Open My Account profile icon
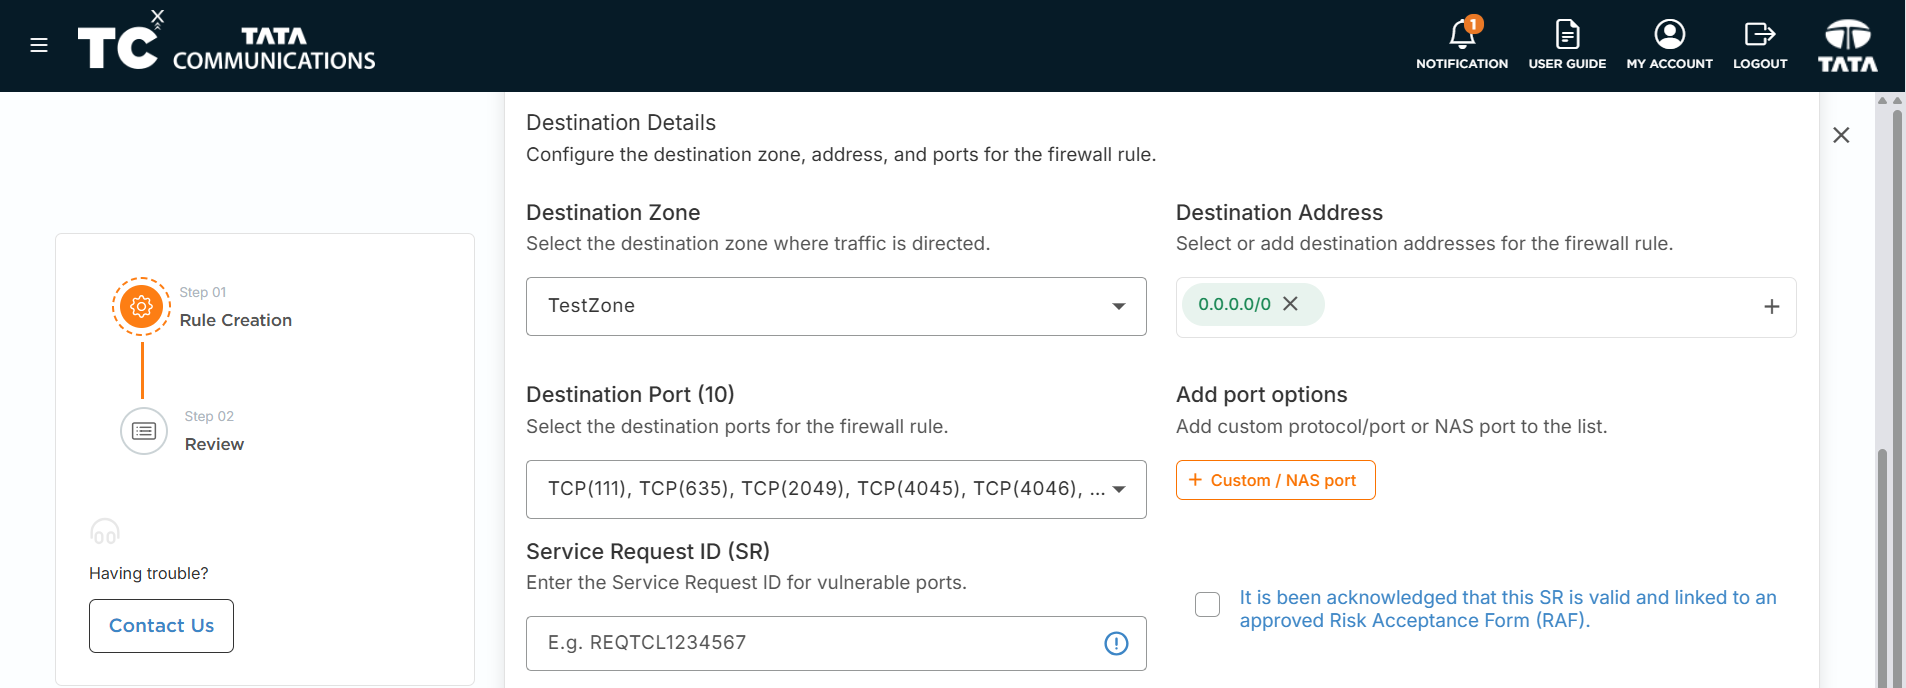The height and width of the screenshot is (688, 1906). [x=1669, y=34]
